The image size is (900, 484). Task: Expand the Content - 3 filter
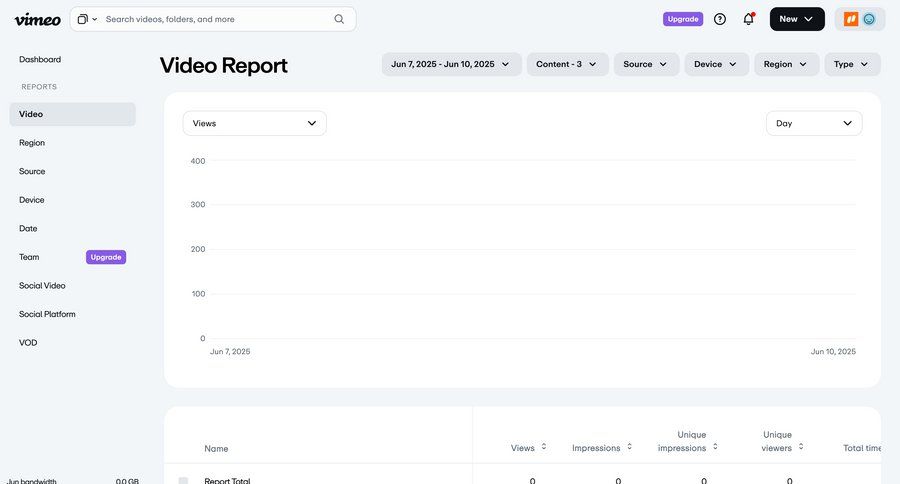pyautogui.click(x=567, y=64)
